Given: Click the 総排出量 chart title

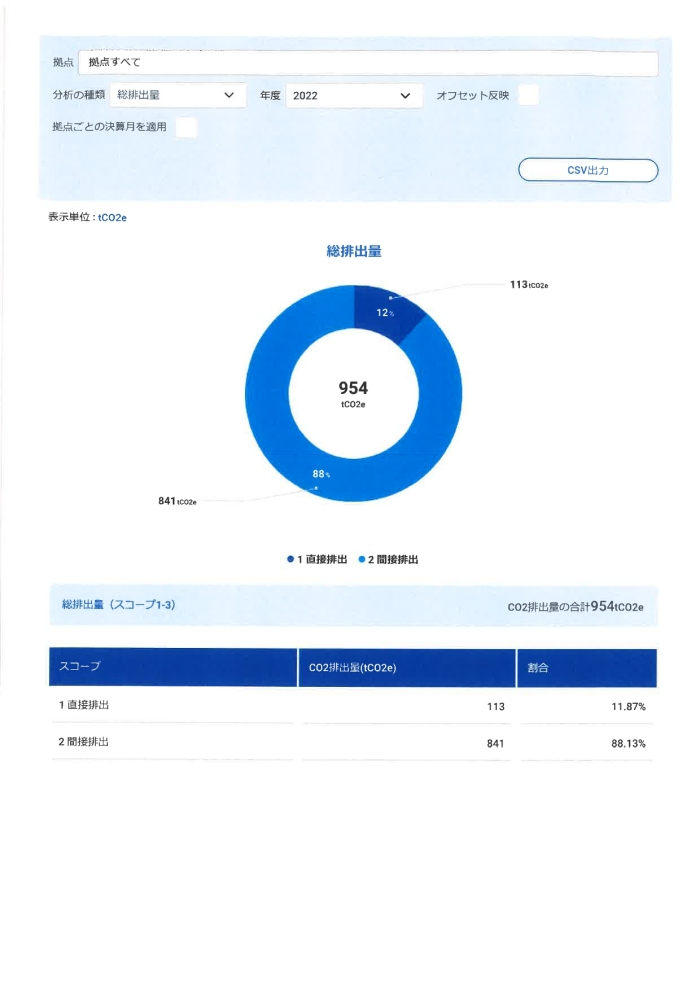Looking at the screenshot, I should click(354, 251).
